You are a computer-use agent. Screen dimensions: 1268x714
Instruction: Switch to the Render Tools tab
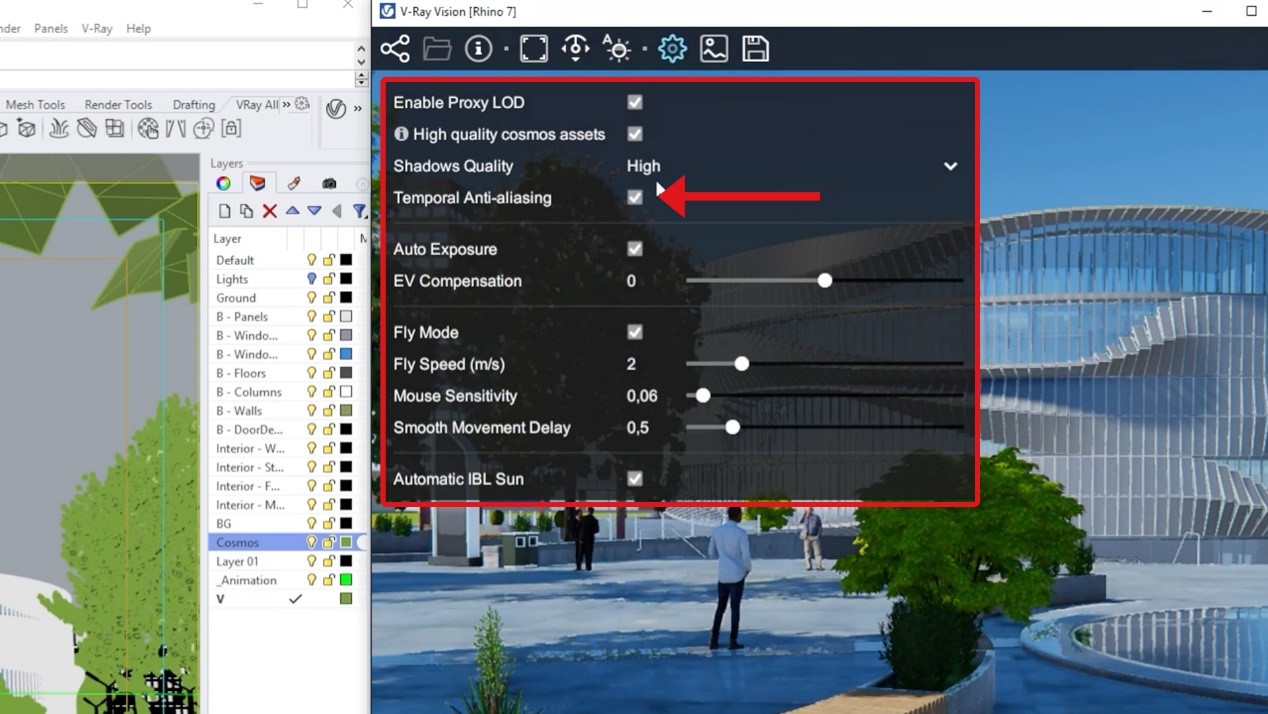point(118,104)
